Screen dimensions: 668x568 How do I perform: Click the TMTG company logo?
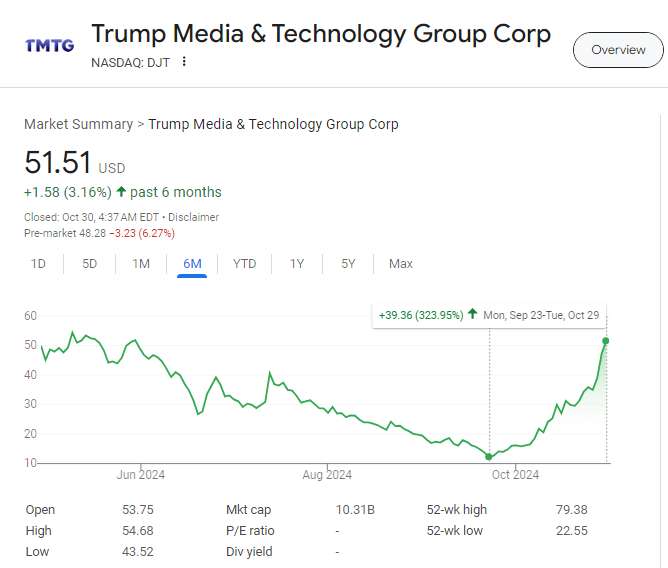tap(48, 46)
